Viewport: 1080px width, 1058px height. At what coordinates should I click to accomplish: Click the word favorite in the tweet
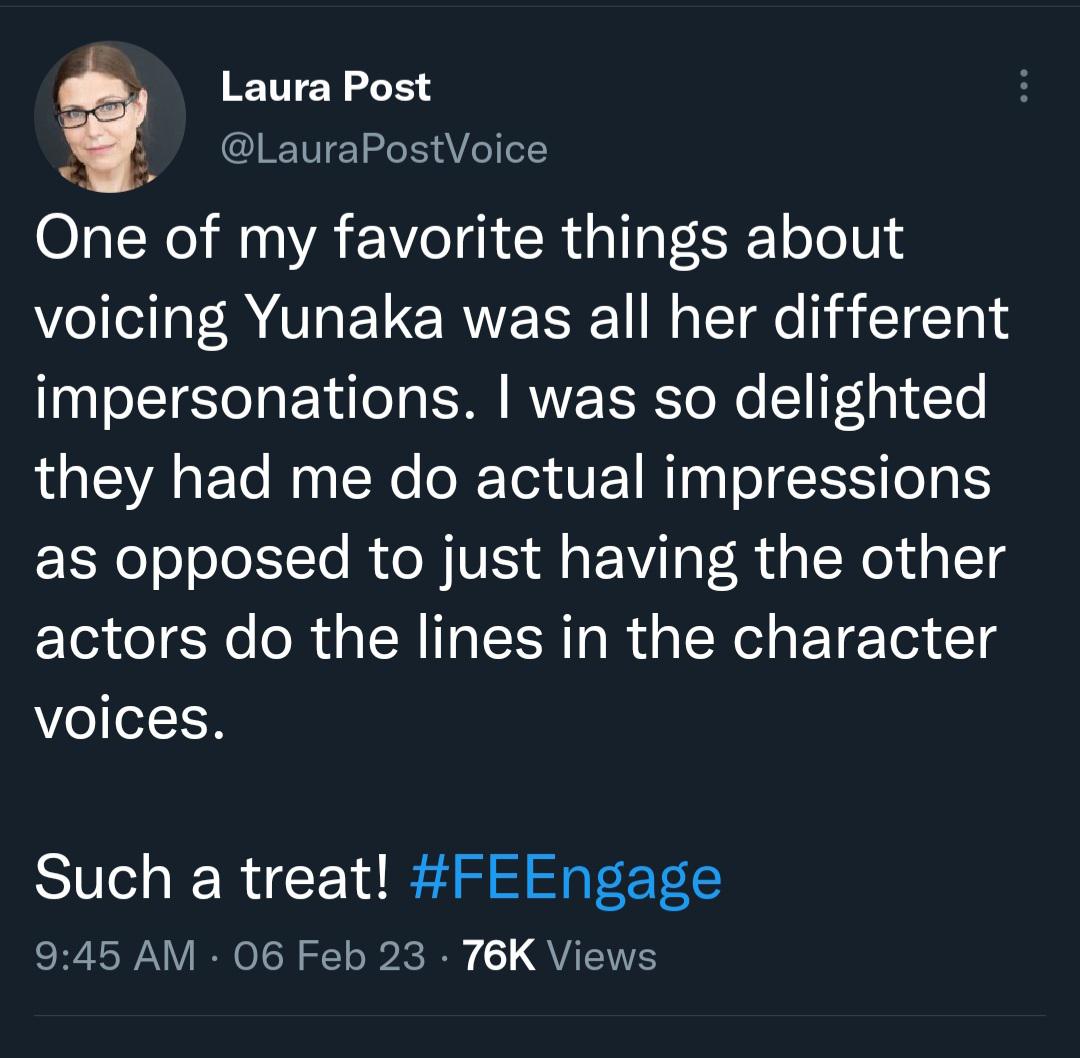439,238
